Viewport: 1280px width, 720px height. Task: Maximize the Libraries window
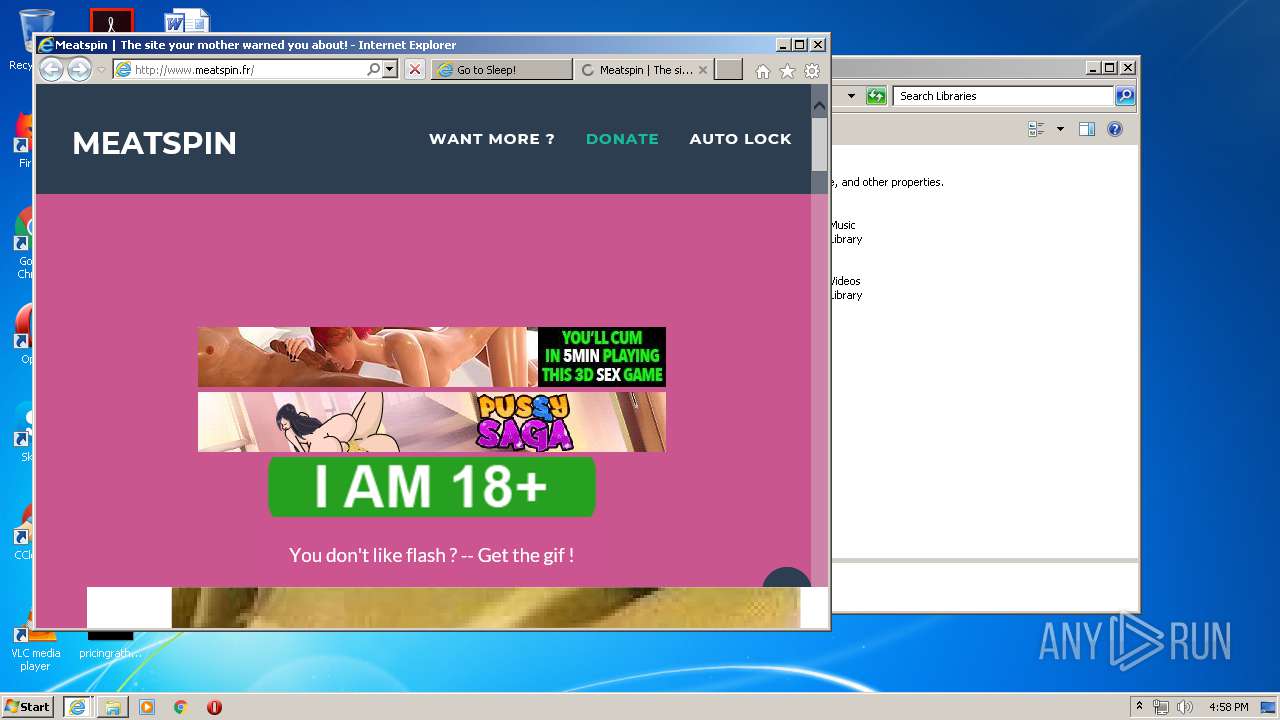click(1109, 68)
